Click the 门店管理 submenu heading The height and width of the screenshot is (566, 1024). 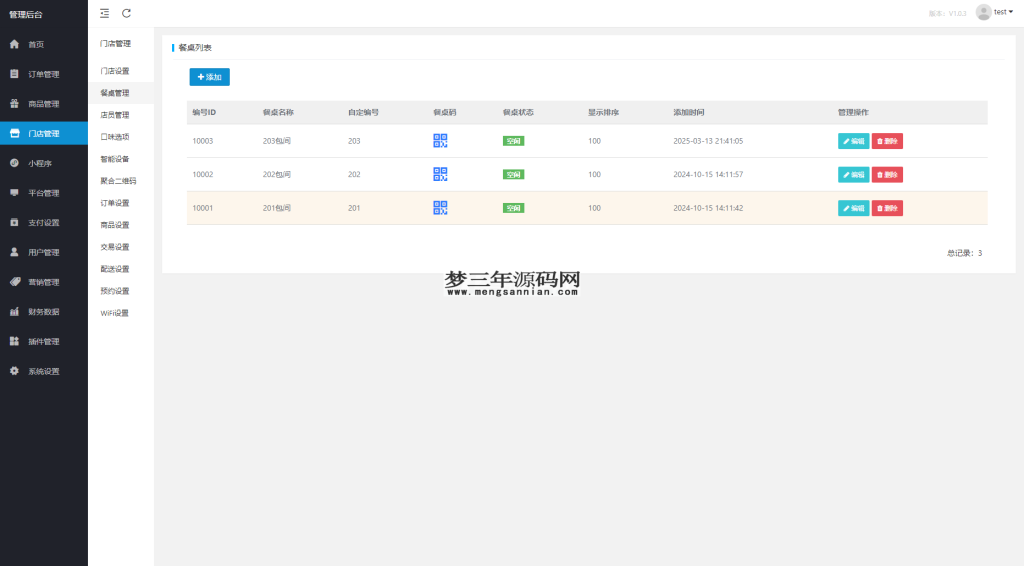[116, 44]
